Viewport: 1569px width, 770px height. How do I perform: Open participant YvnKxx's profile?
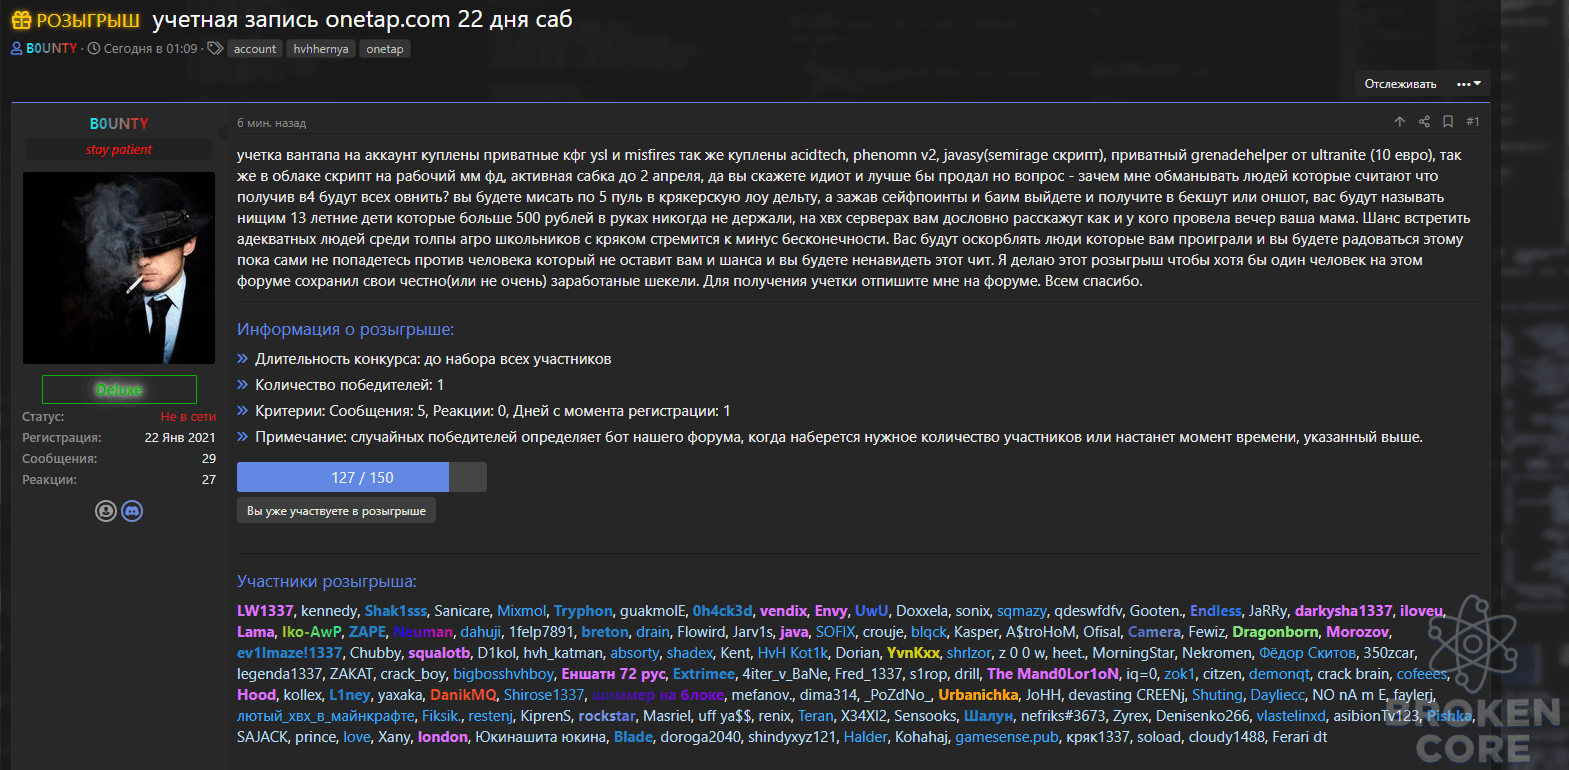[913, 653]
